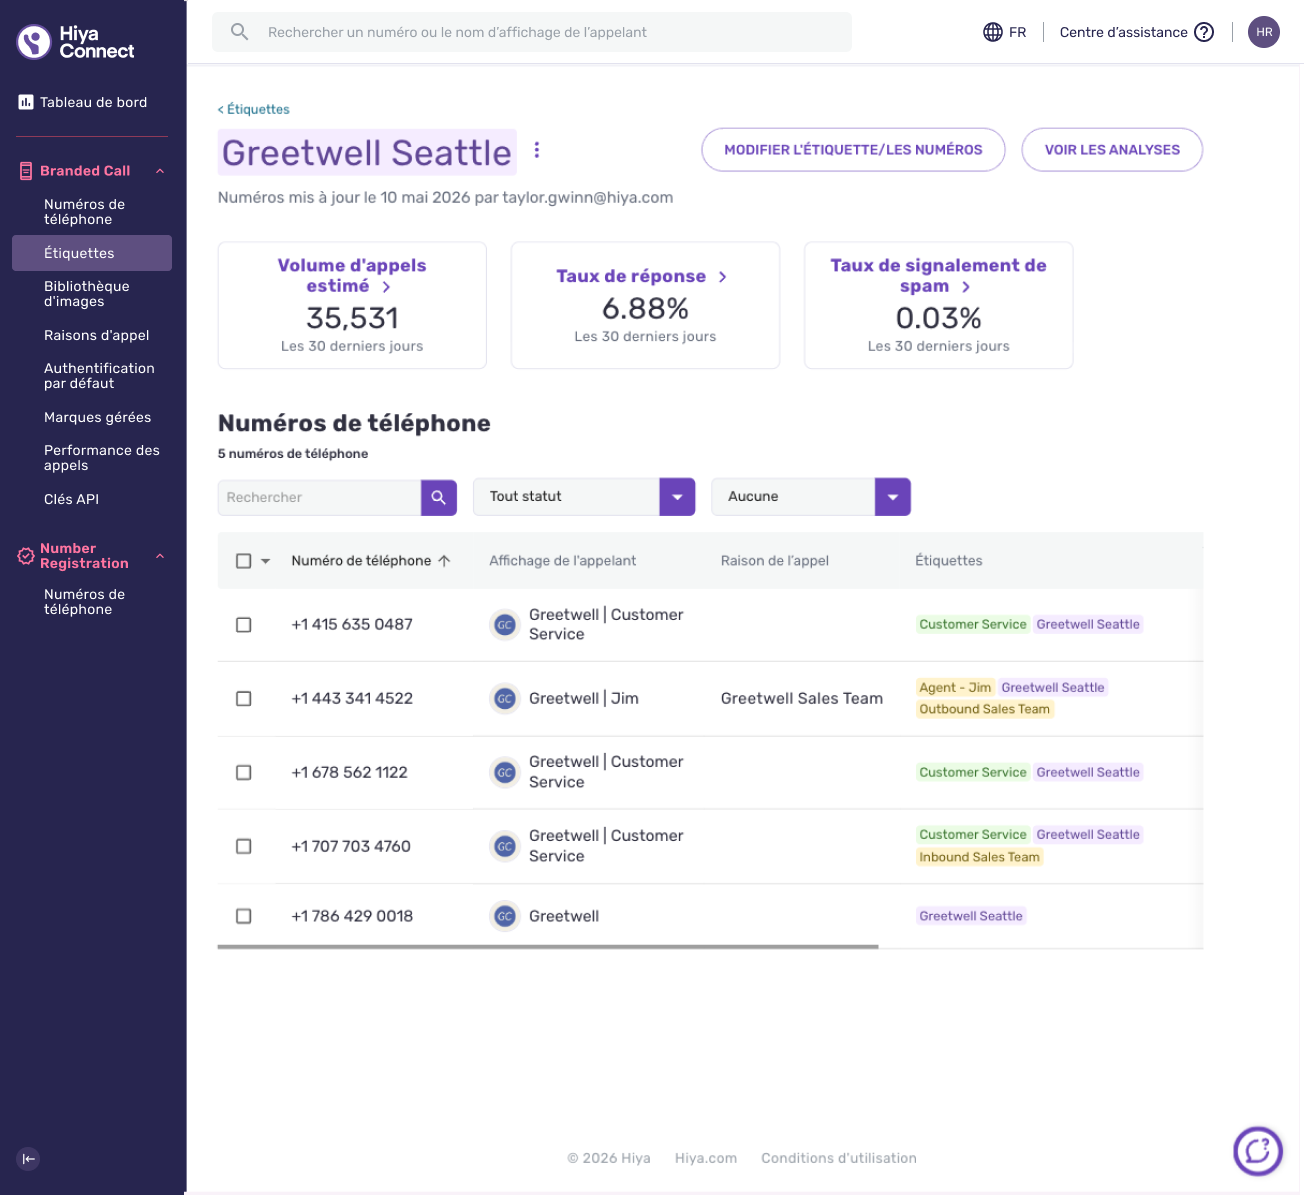Screen dimensions: 1304x1195
Task: Click the Centre d'assistance question mark icon
Action: (1204, 32)
